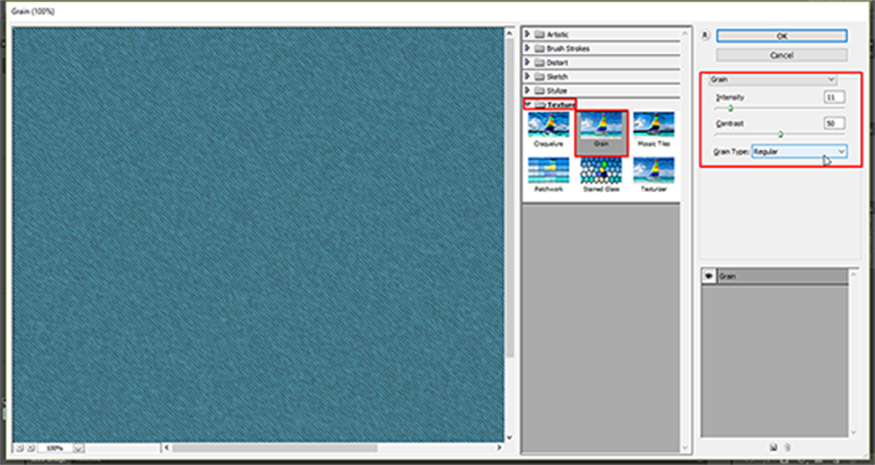Click the preview scroll right arrow
Screen dimensions: 875x465
click(x=499, y=448)
